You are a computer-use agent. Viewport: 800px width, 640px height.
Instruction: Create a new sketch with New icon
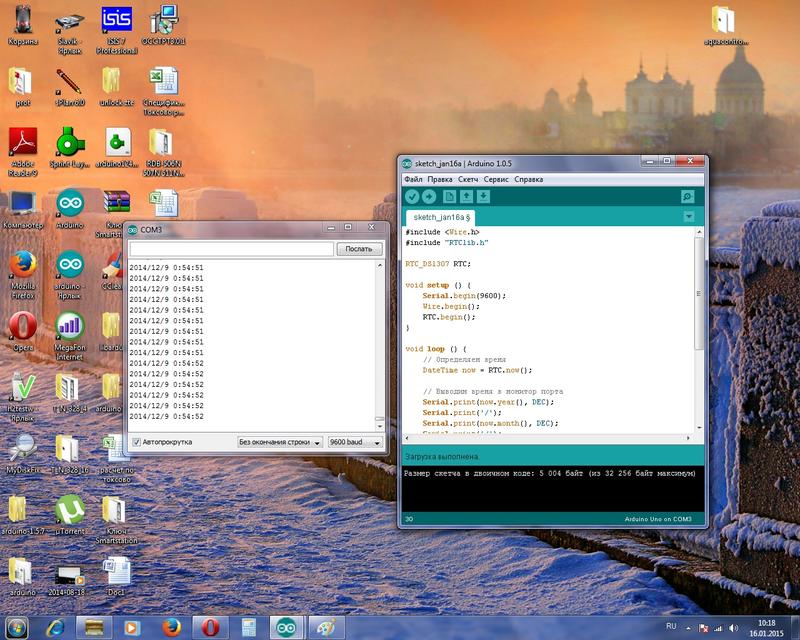450,197
